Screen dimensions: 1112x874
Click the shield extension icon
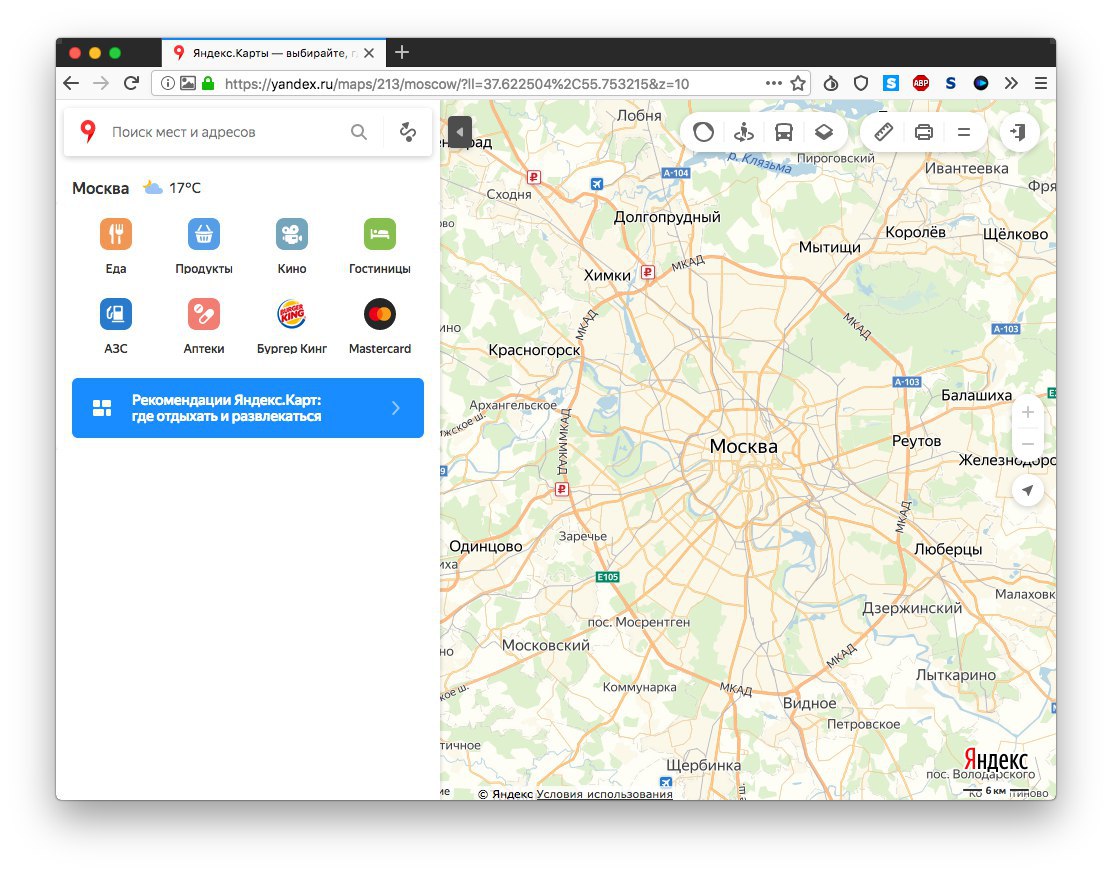coord(861,84)
